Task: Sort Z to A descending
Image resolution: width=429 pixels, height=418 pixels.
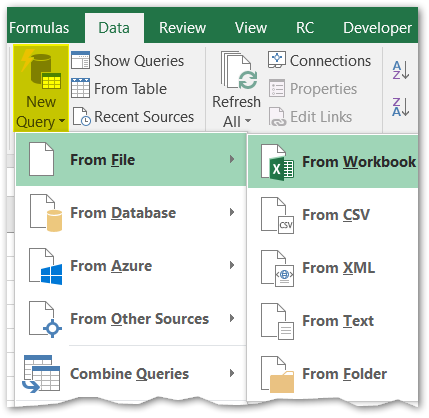Action: [x=401, y=107]
